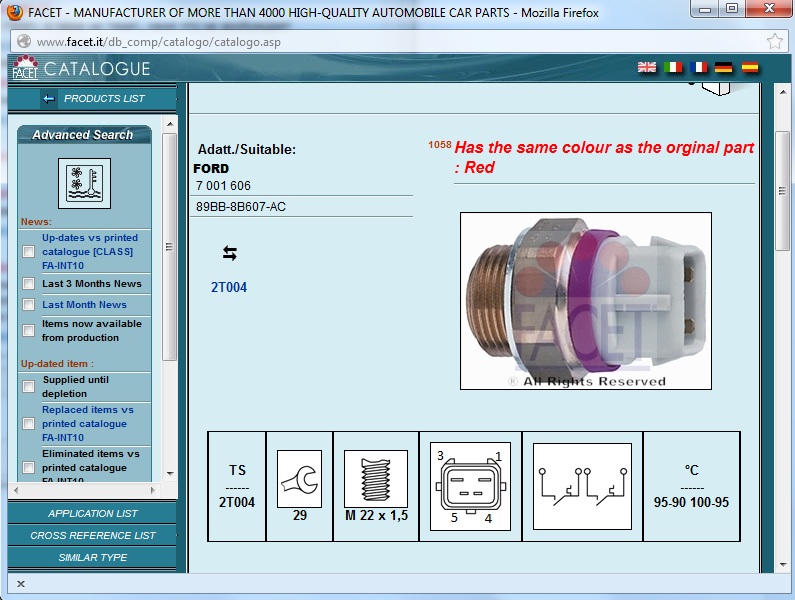Choose the German flag language
The image size is (795, 600).
tap(724, 67)
